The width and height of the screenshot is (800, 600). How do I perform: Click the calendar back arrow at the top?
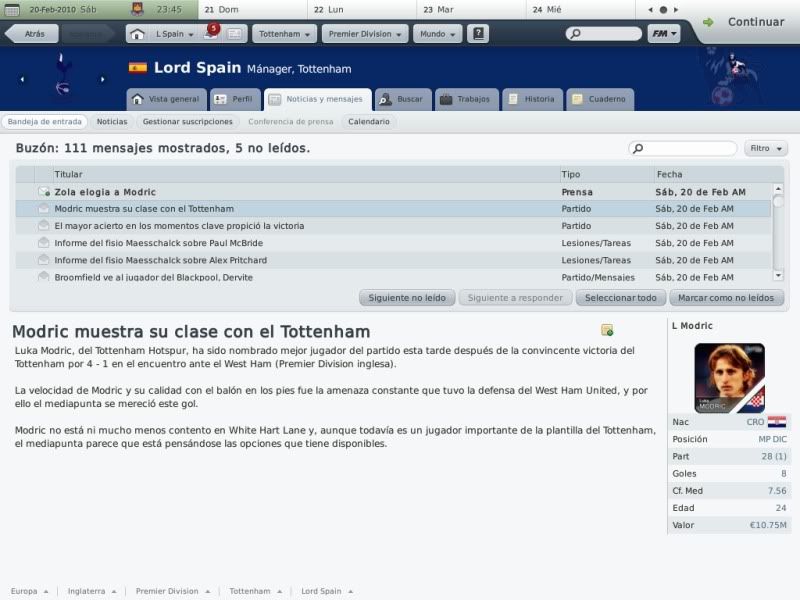pyautogui.click(x=651, y=10)
